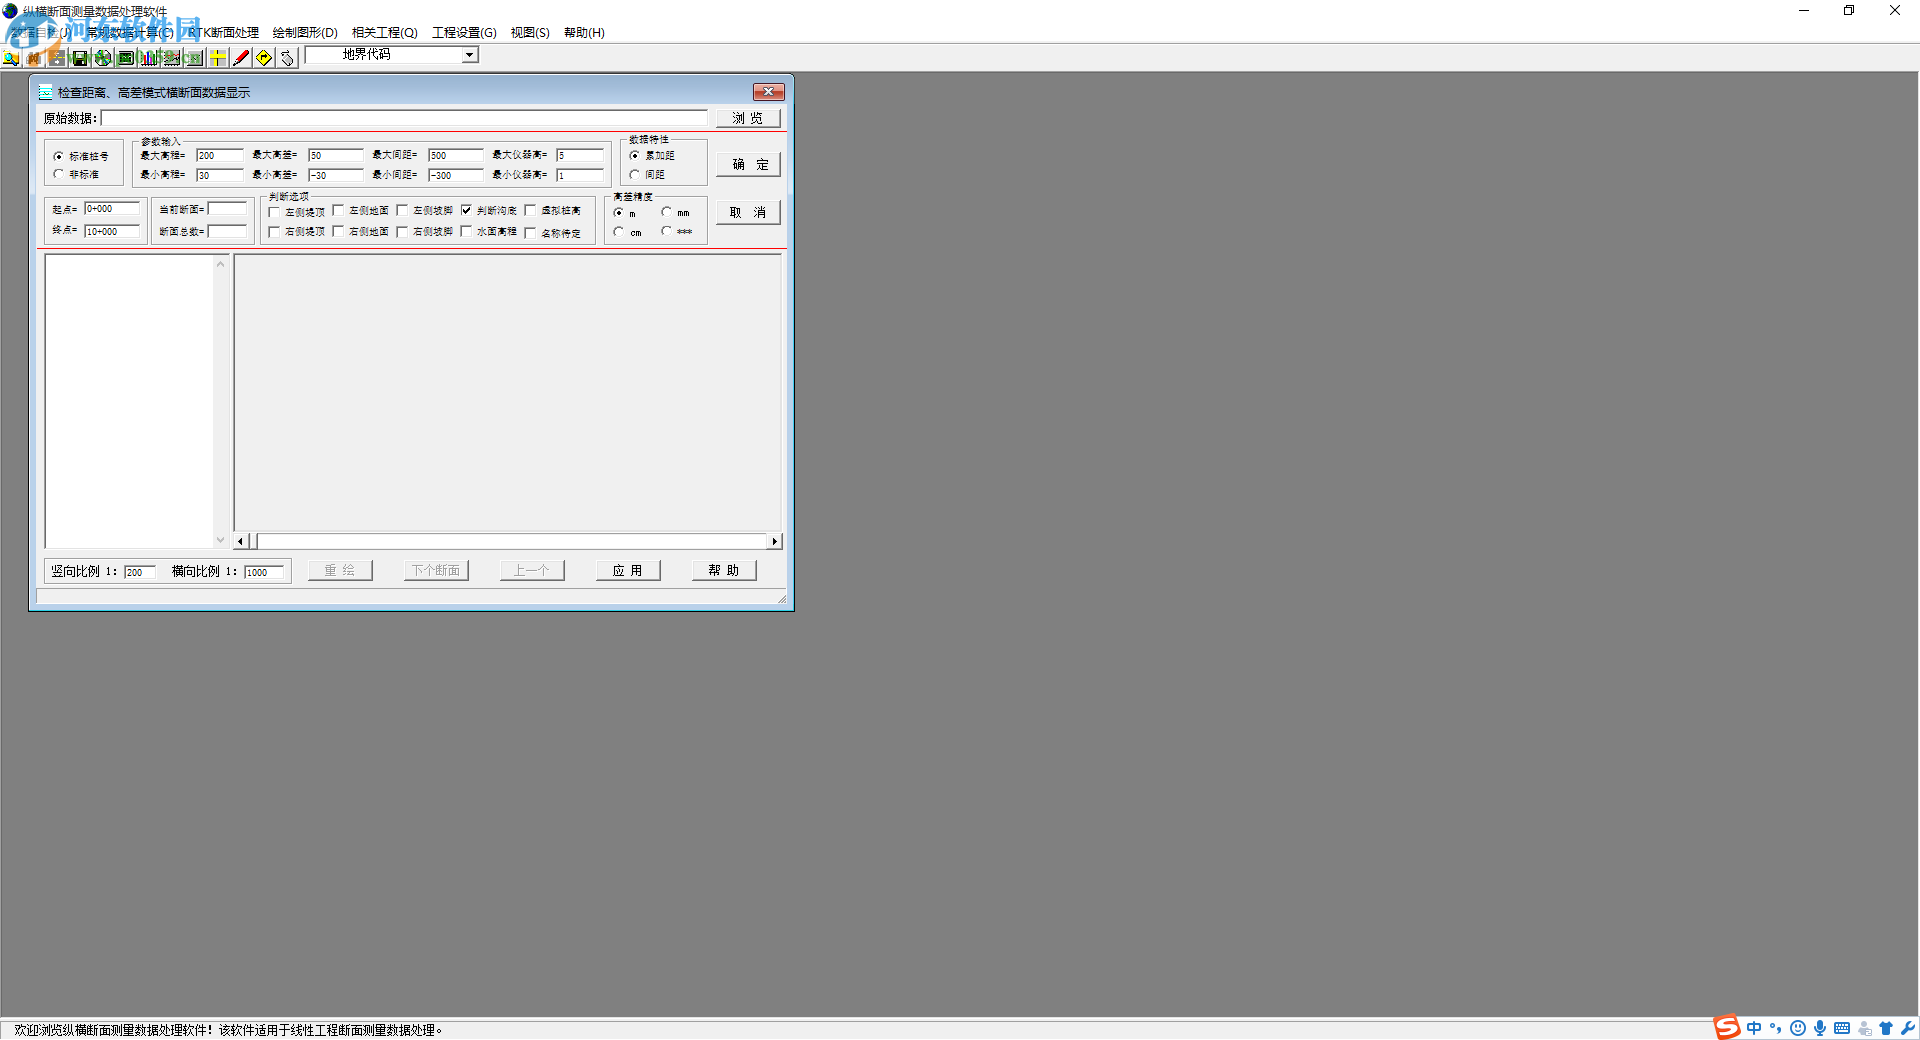This screenshot has height=1040, width=1920.
Task: Click the bar chart toolbar icon
Action: click(149, 58)
